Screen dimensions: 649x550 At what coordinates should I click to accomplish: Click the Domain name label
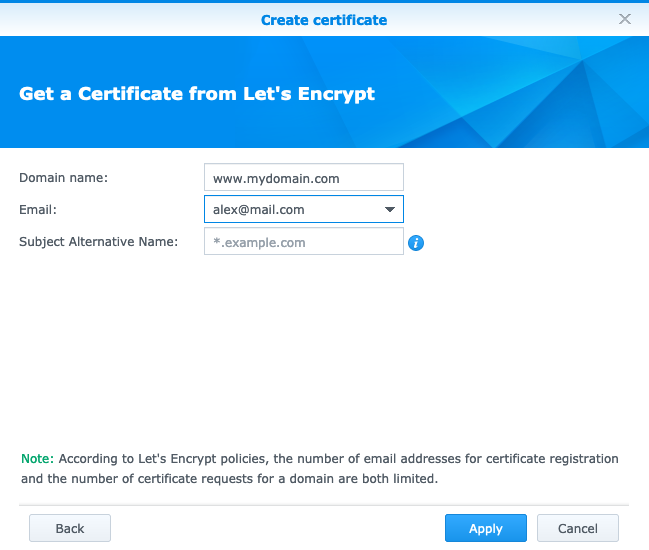click(63, 178)
